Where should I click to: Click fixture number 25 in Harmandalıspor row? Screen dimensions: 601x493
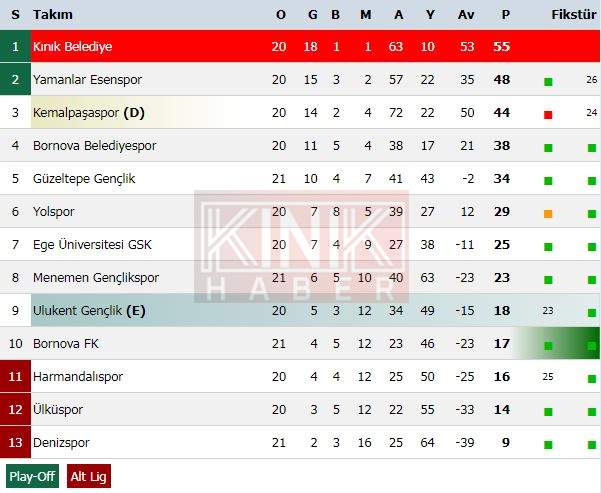coord(548,376)
